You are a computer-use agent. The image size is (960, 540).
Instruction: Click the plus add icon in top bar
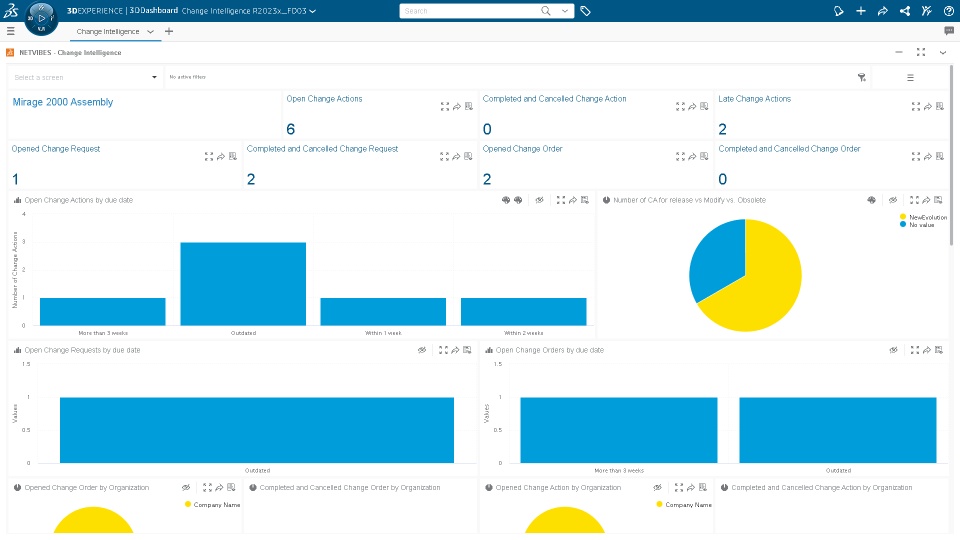[x=861, y=11]
